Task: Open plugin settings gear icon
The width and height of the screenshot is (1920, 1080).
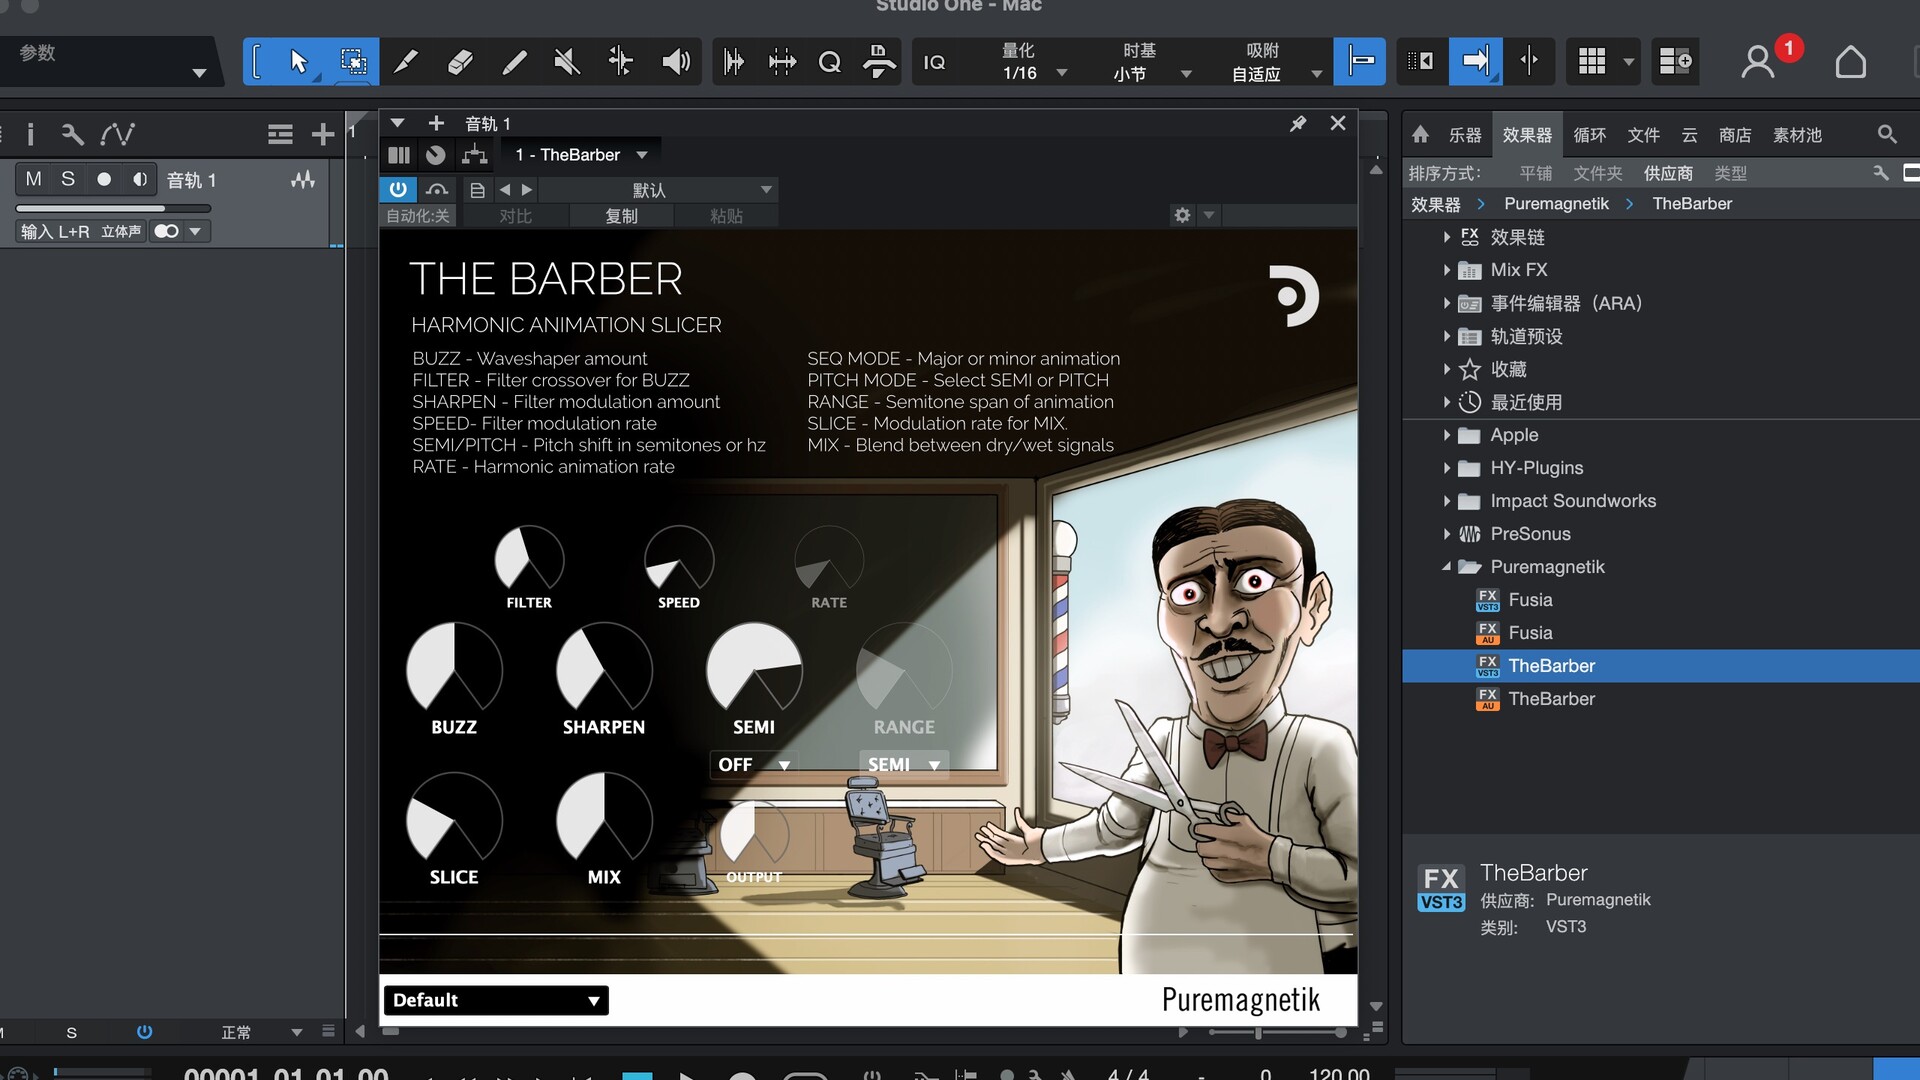Action: pos(1182,215)
